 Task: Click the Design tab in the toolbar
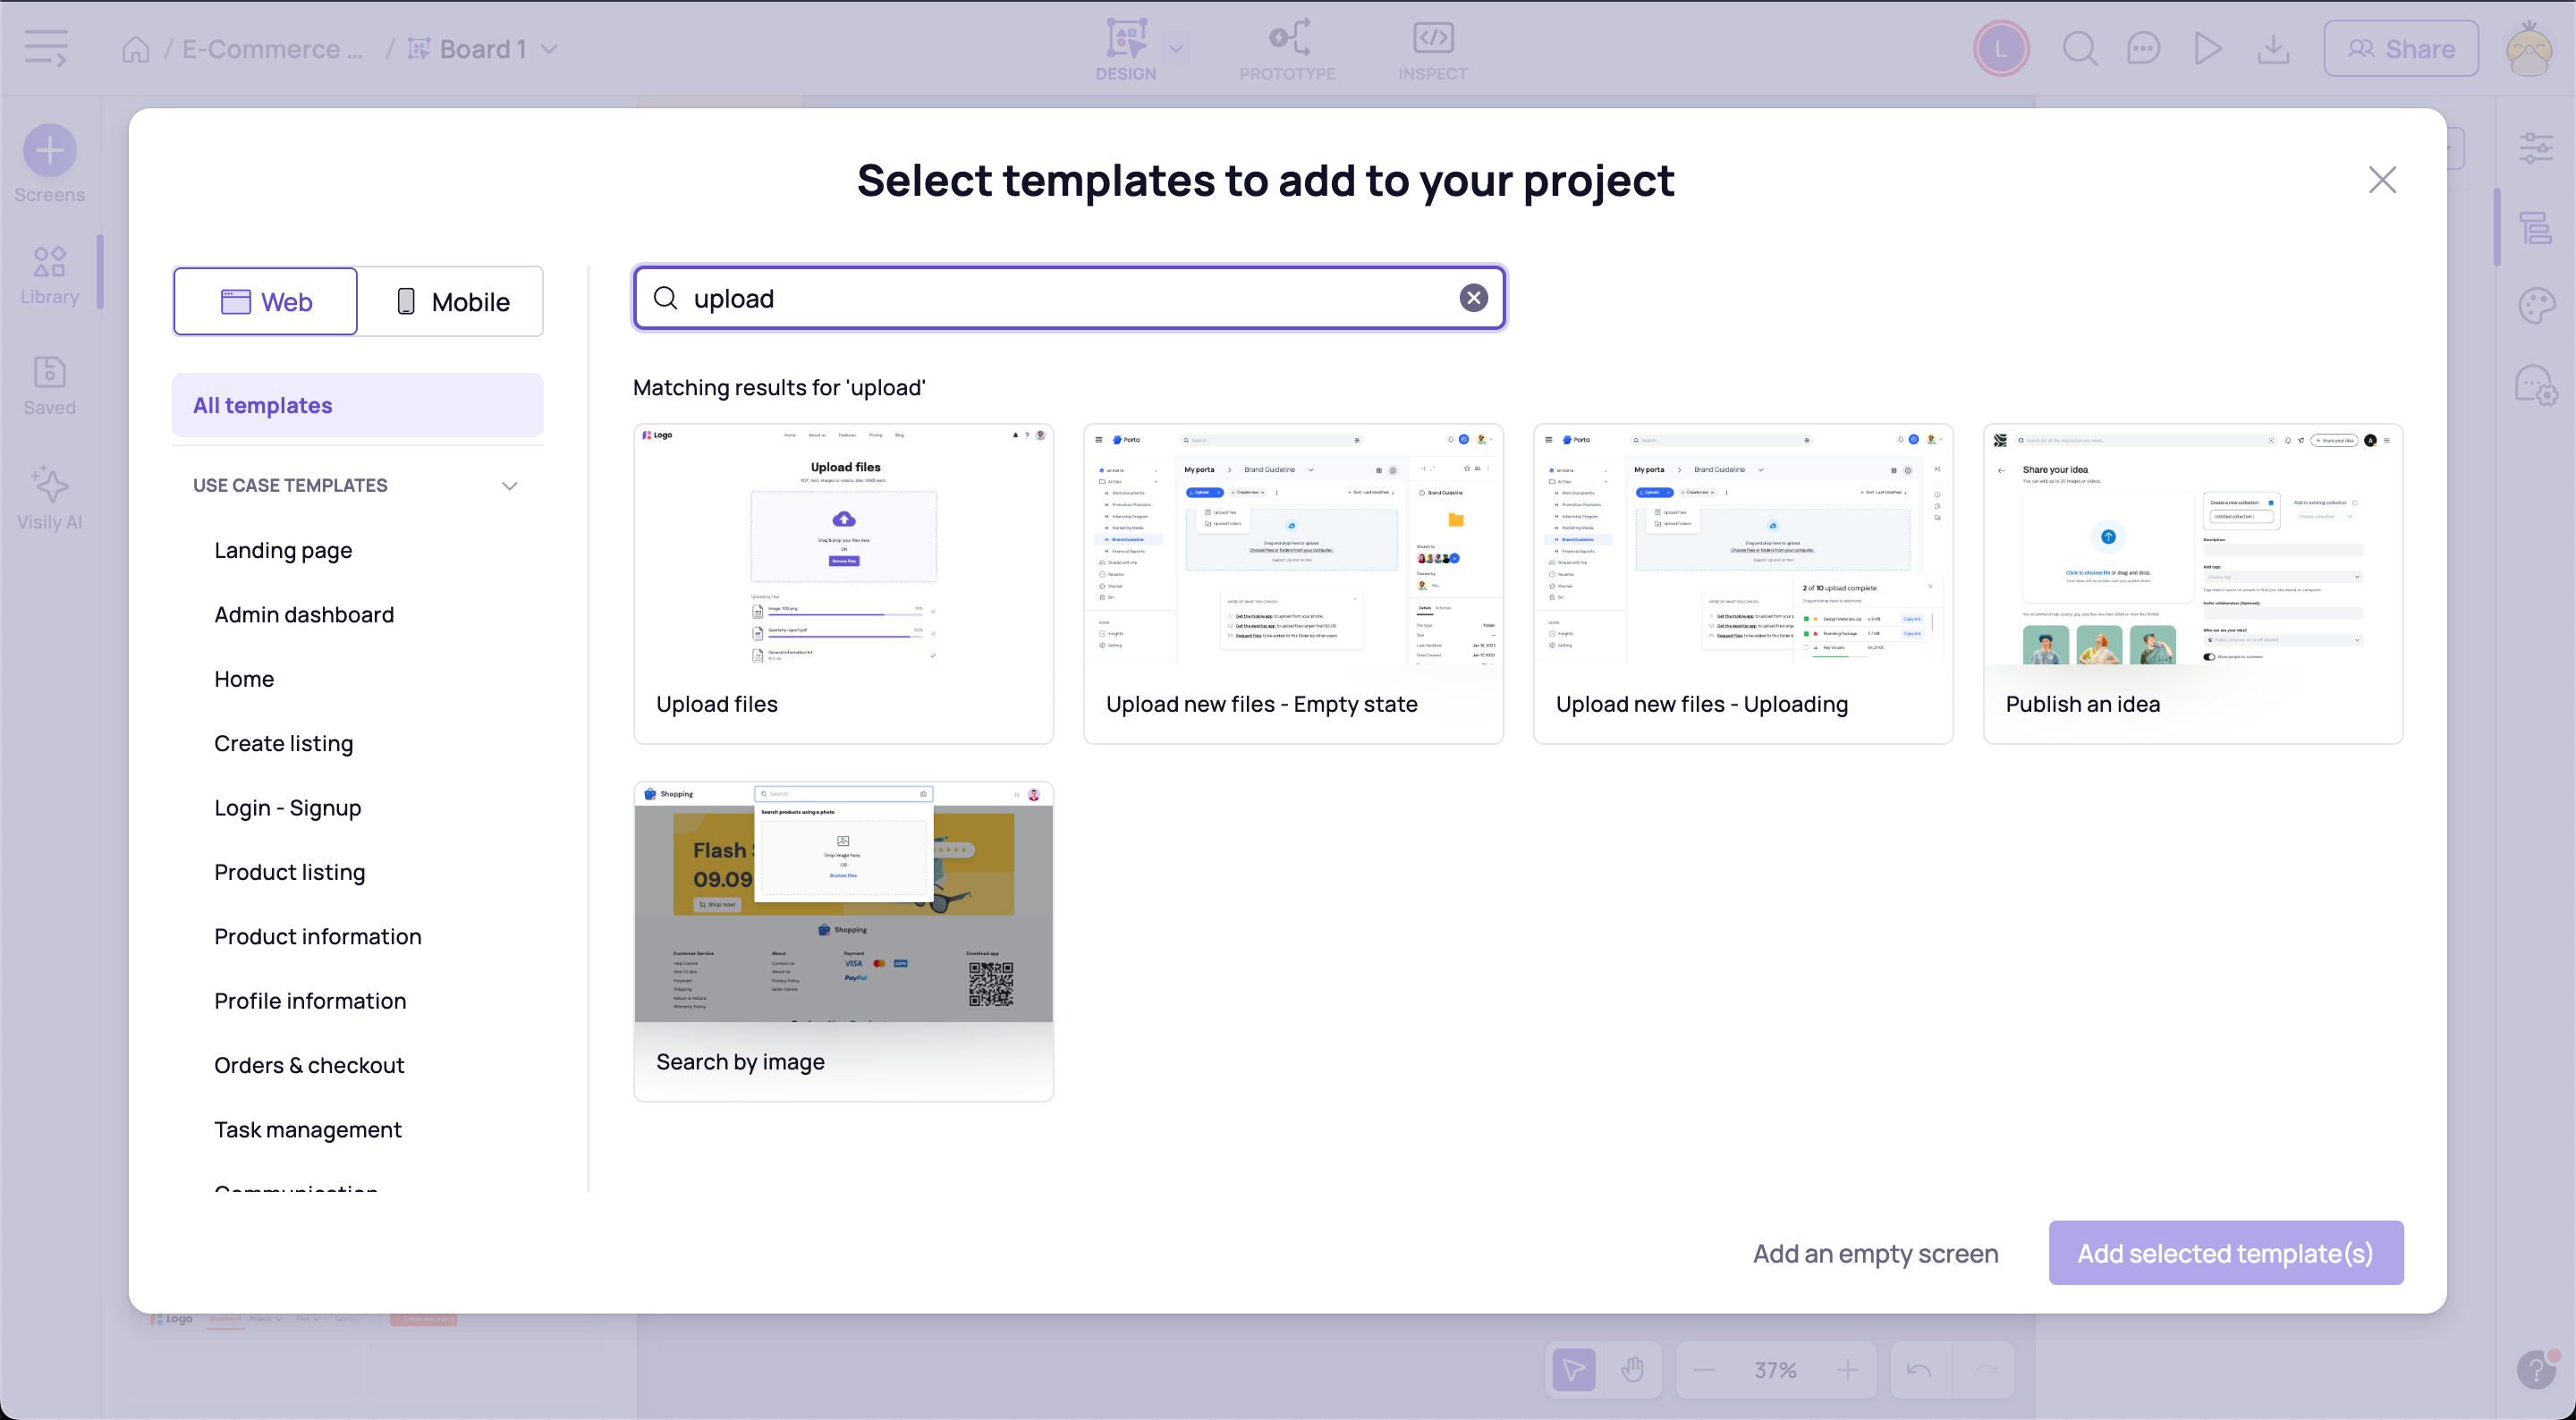[1126, 49]
